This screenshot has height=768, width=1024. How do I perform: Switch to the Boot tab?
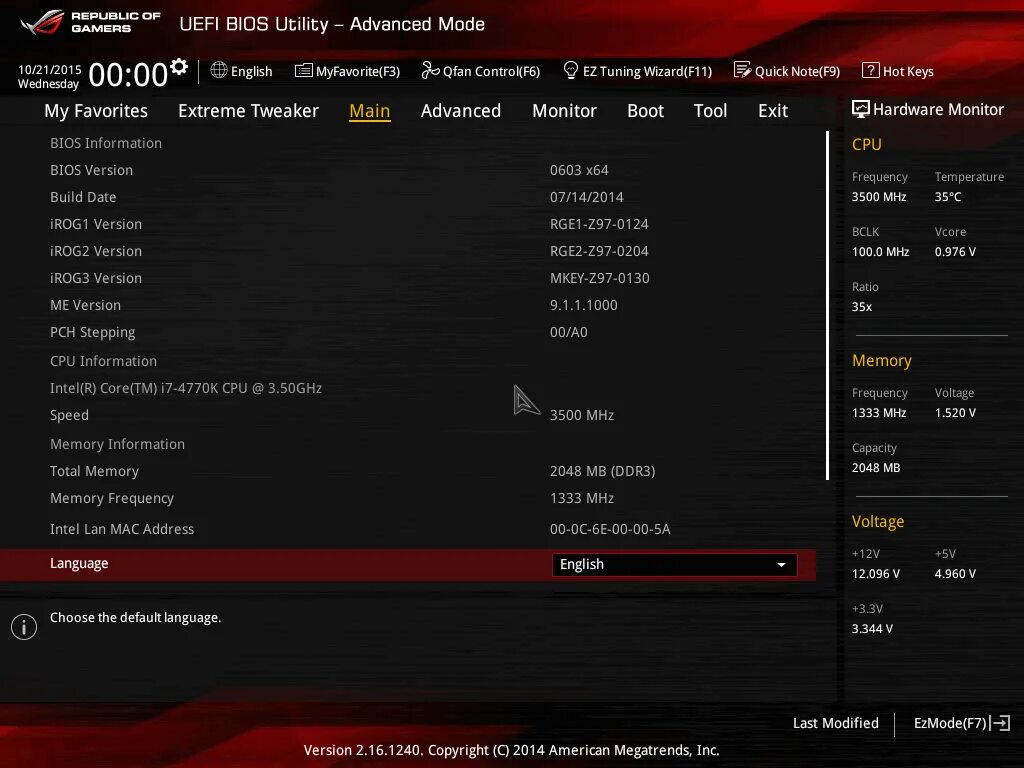[645, 111]
